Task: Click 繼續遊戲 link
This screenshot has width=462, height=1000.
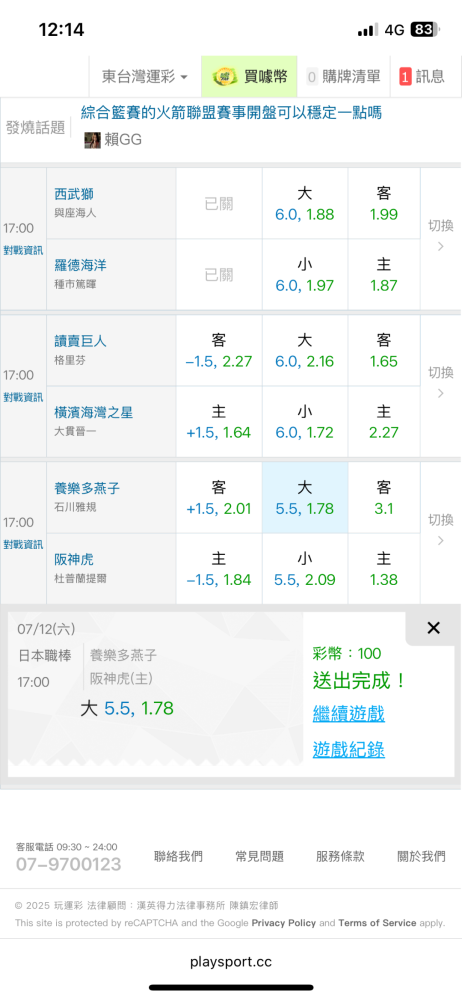Action: coord(348,714)
